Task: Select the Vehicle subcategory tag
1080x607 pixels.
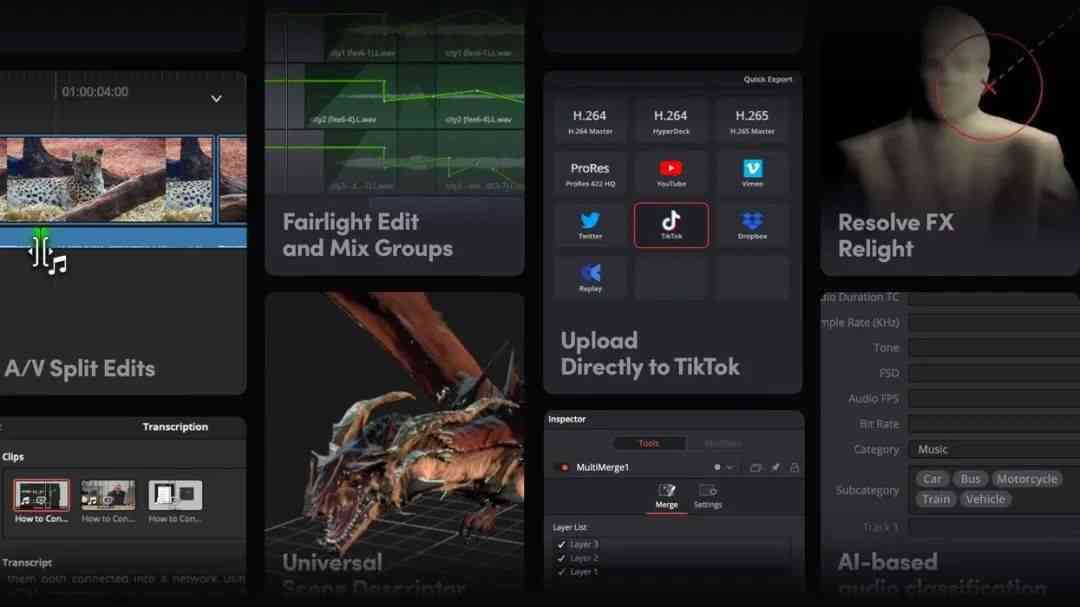Action: 985,499
